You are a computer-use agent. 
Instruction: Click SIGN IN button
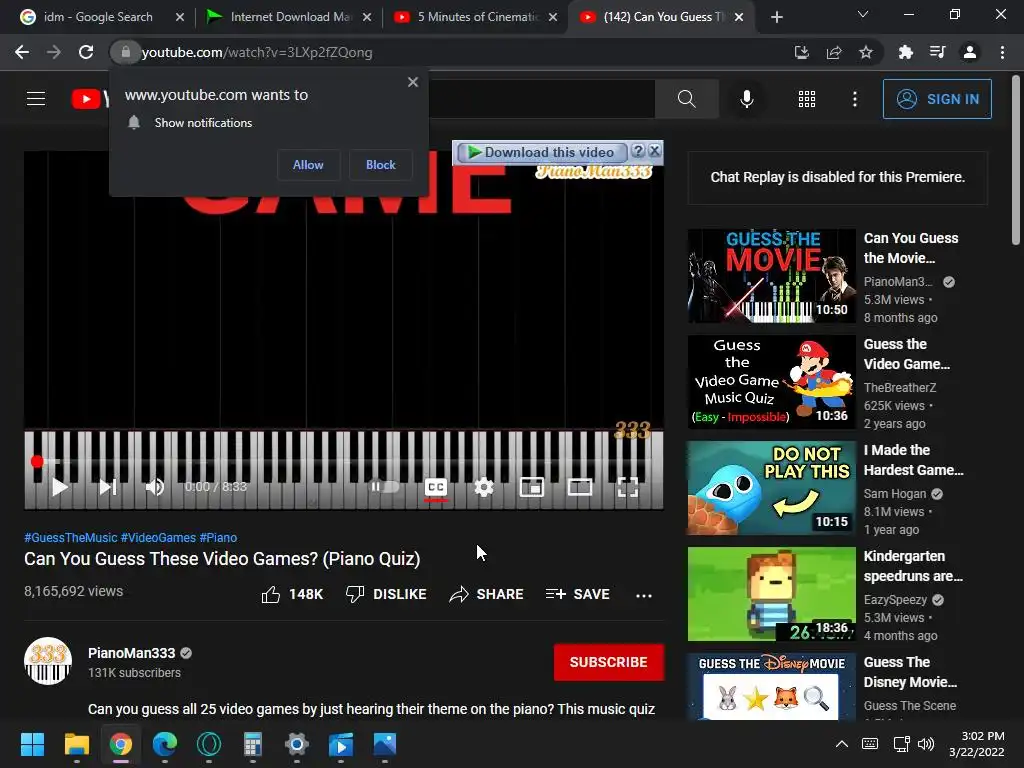pyautogui.click(x=937, y=99)
